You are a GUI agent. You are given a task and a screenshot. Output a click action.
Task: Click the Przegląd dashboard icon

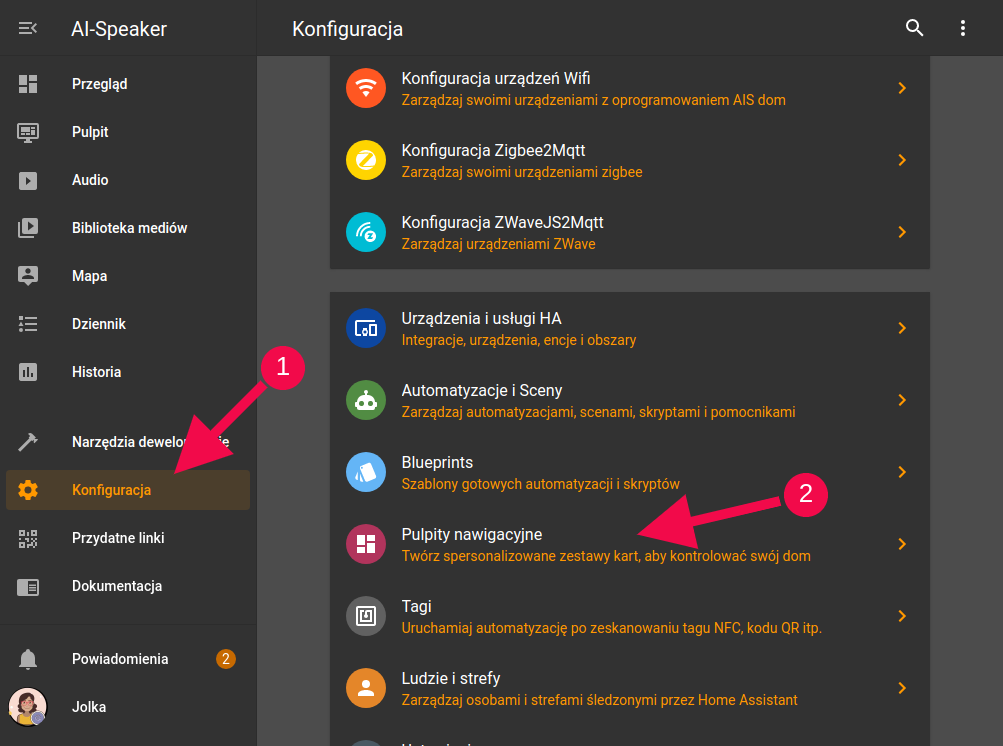28,84
